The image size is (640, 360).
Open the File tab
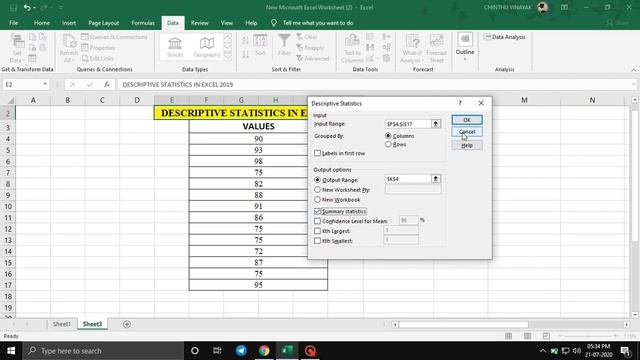coord(13,23)
